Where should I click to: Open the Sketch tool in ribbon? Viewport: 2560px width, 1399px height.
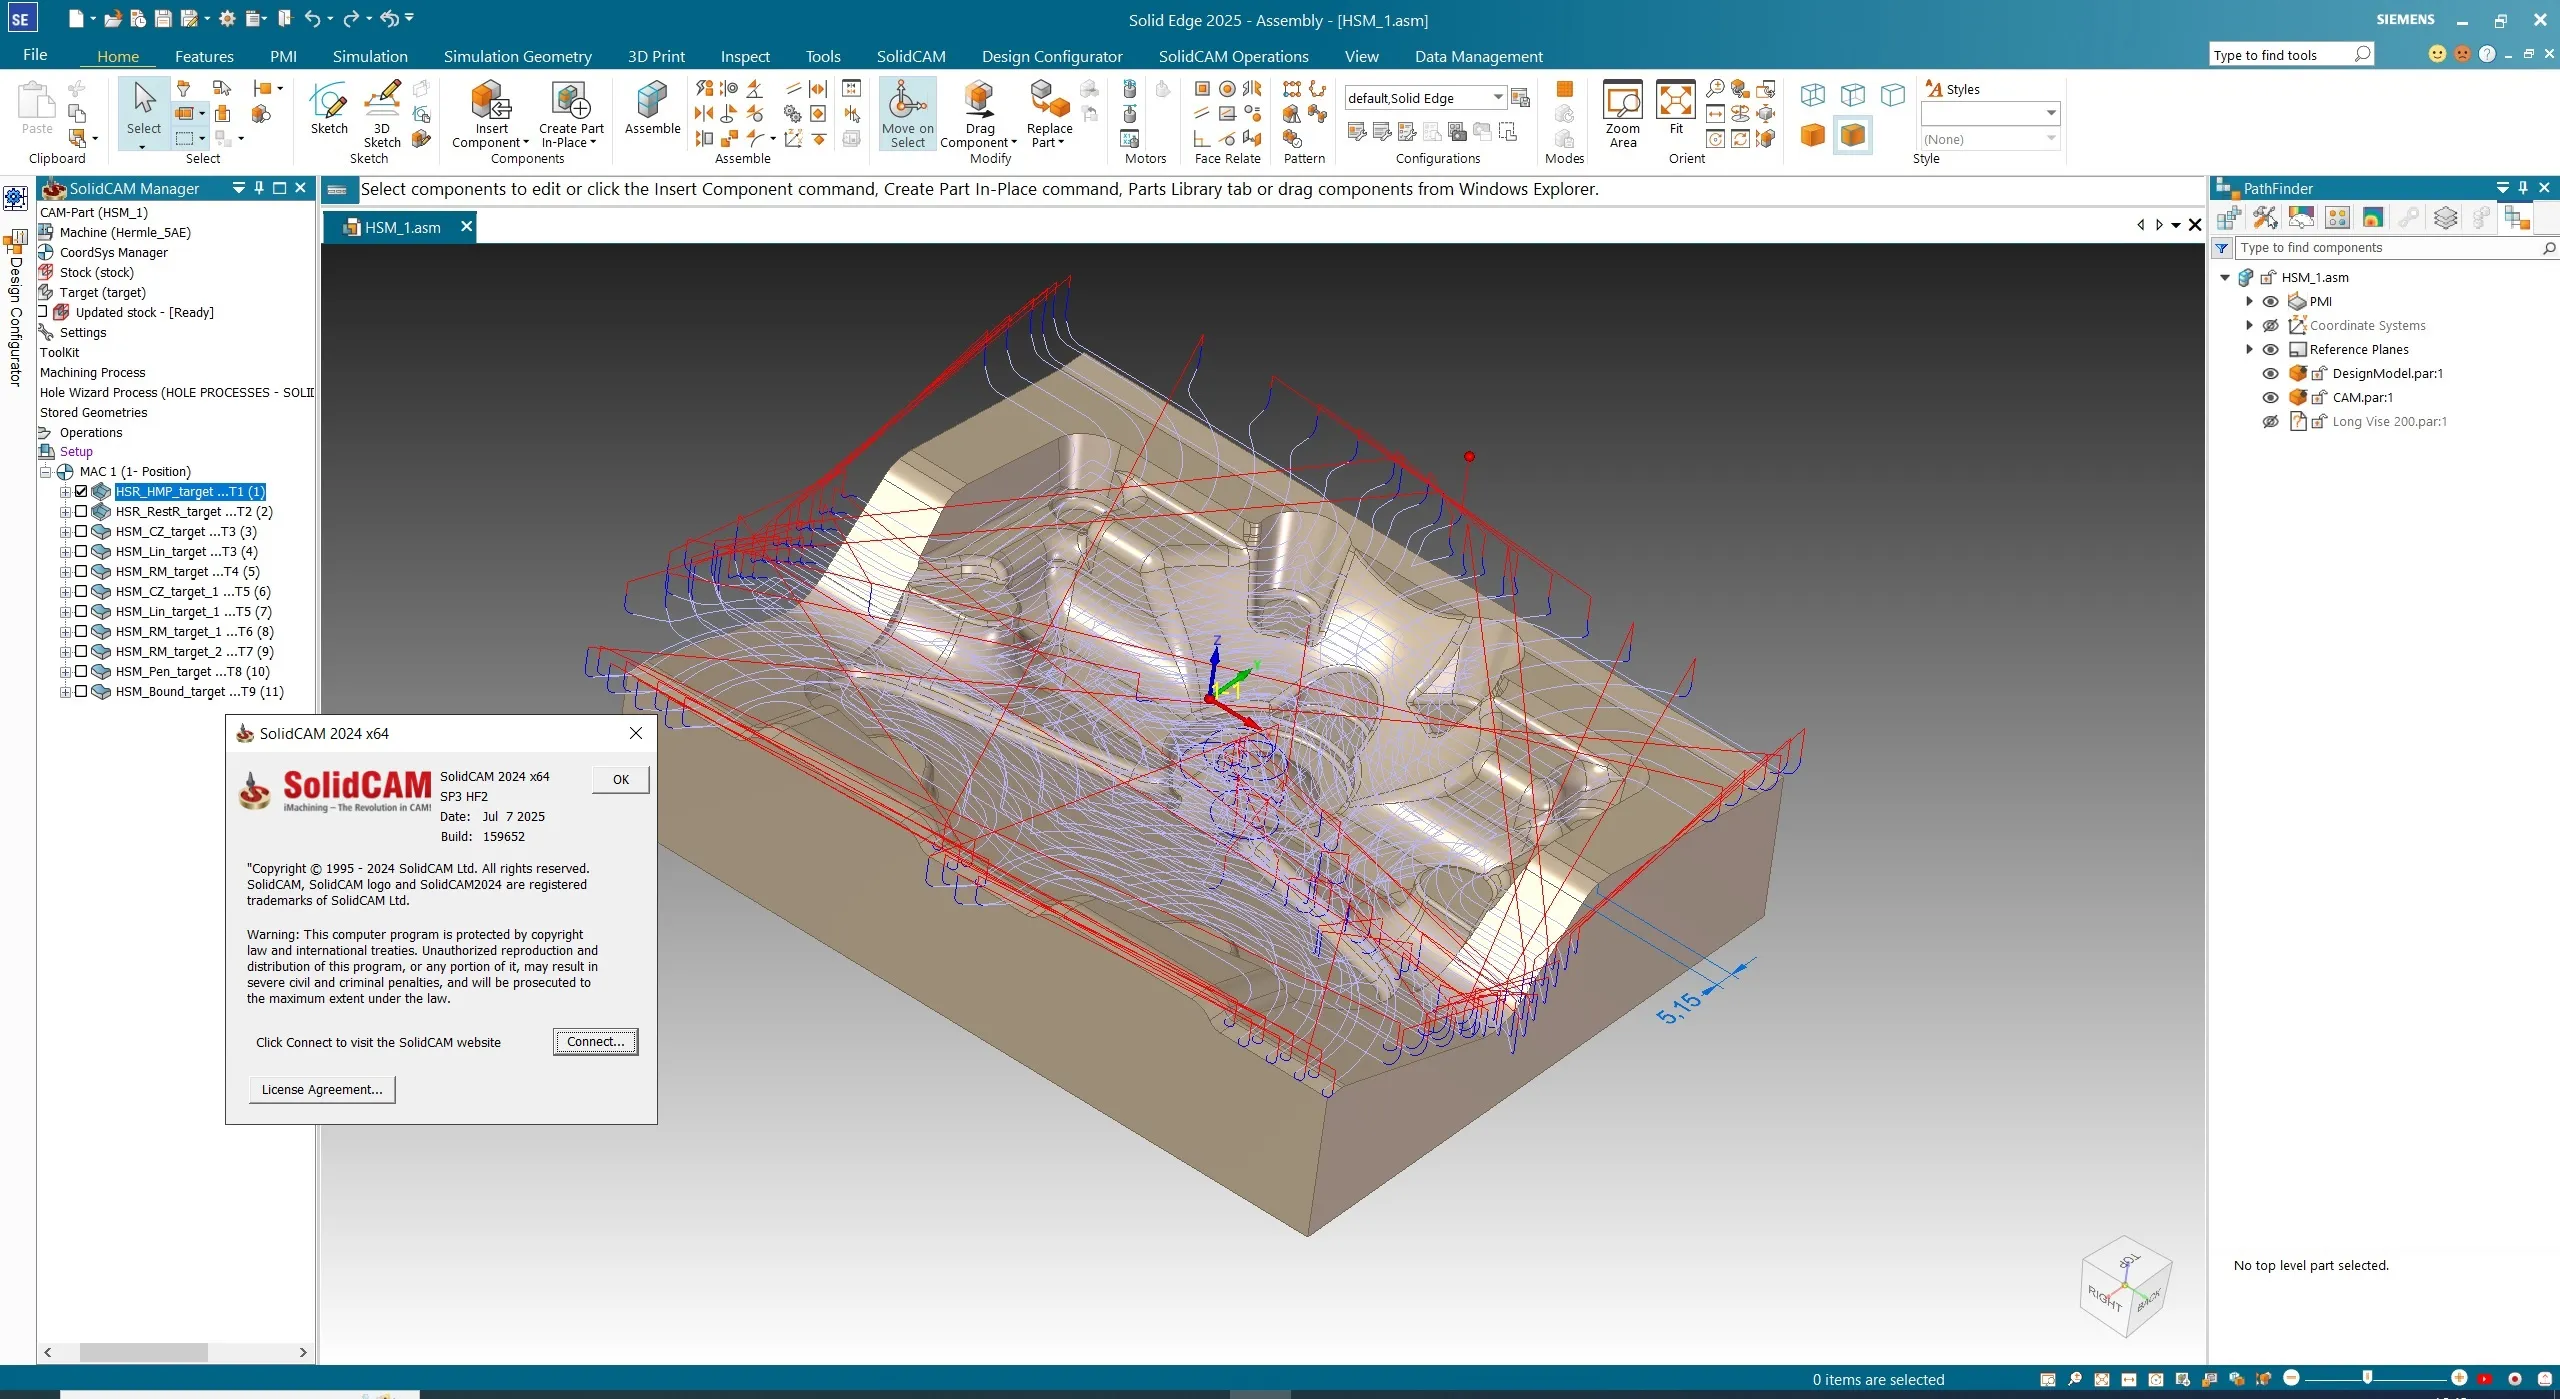click(328, 108)
